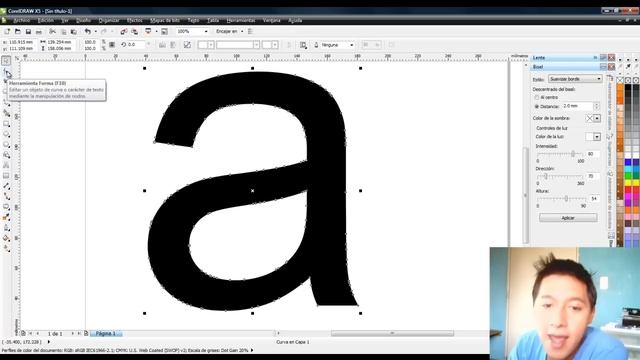640x360 pixels.
Task: Click the Import icon
Action: click(x=124, y=31)
